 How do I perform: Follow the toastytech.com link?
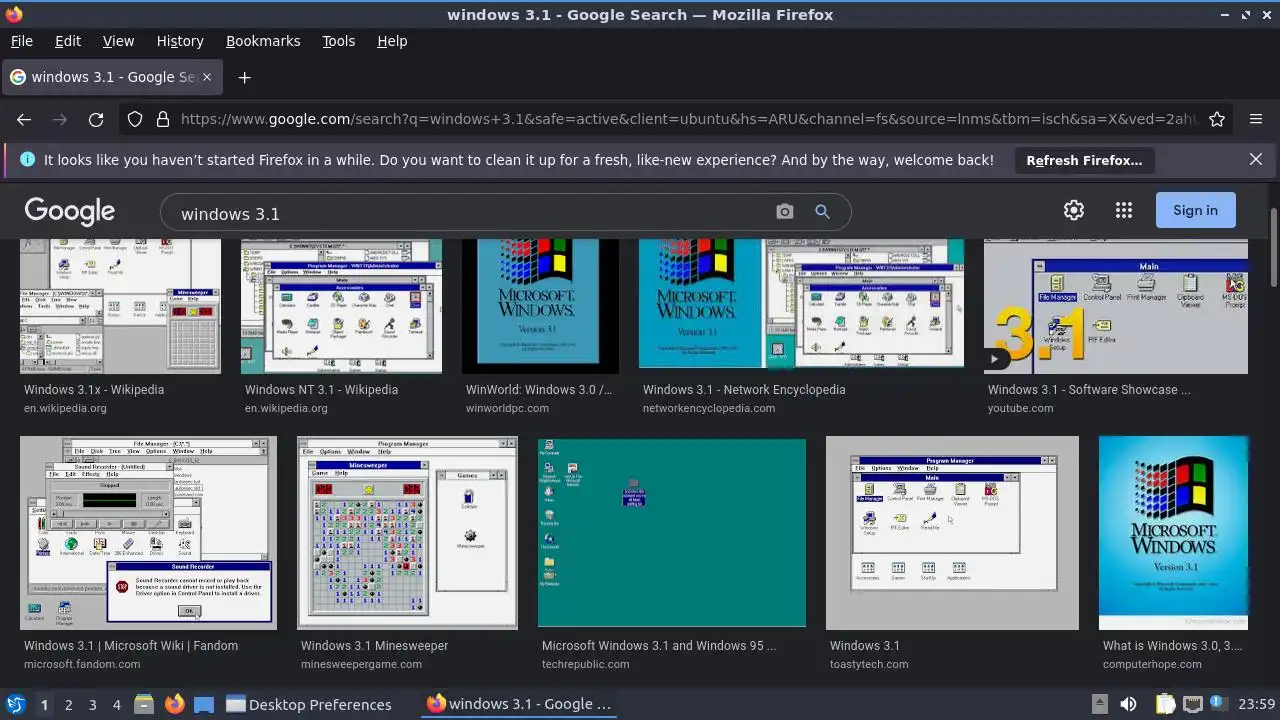[869, 664]
